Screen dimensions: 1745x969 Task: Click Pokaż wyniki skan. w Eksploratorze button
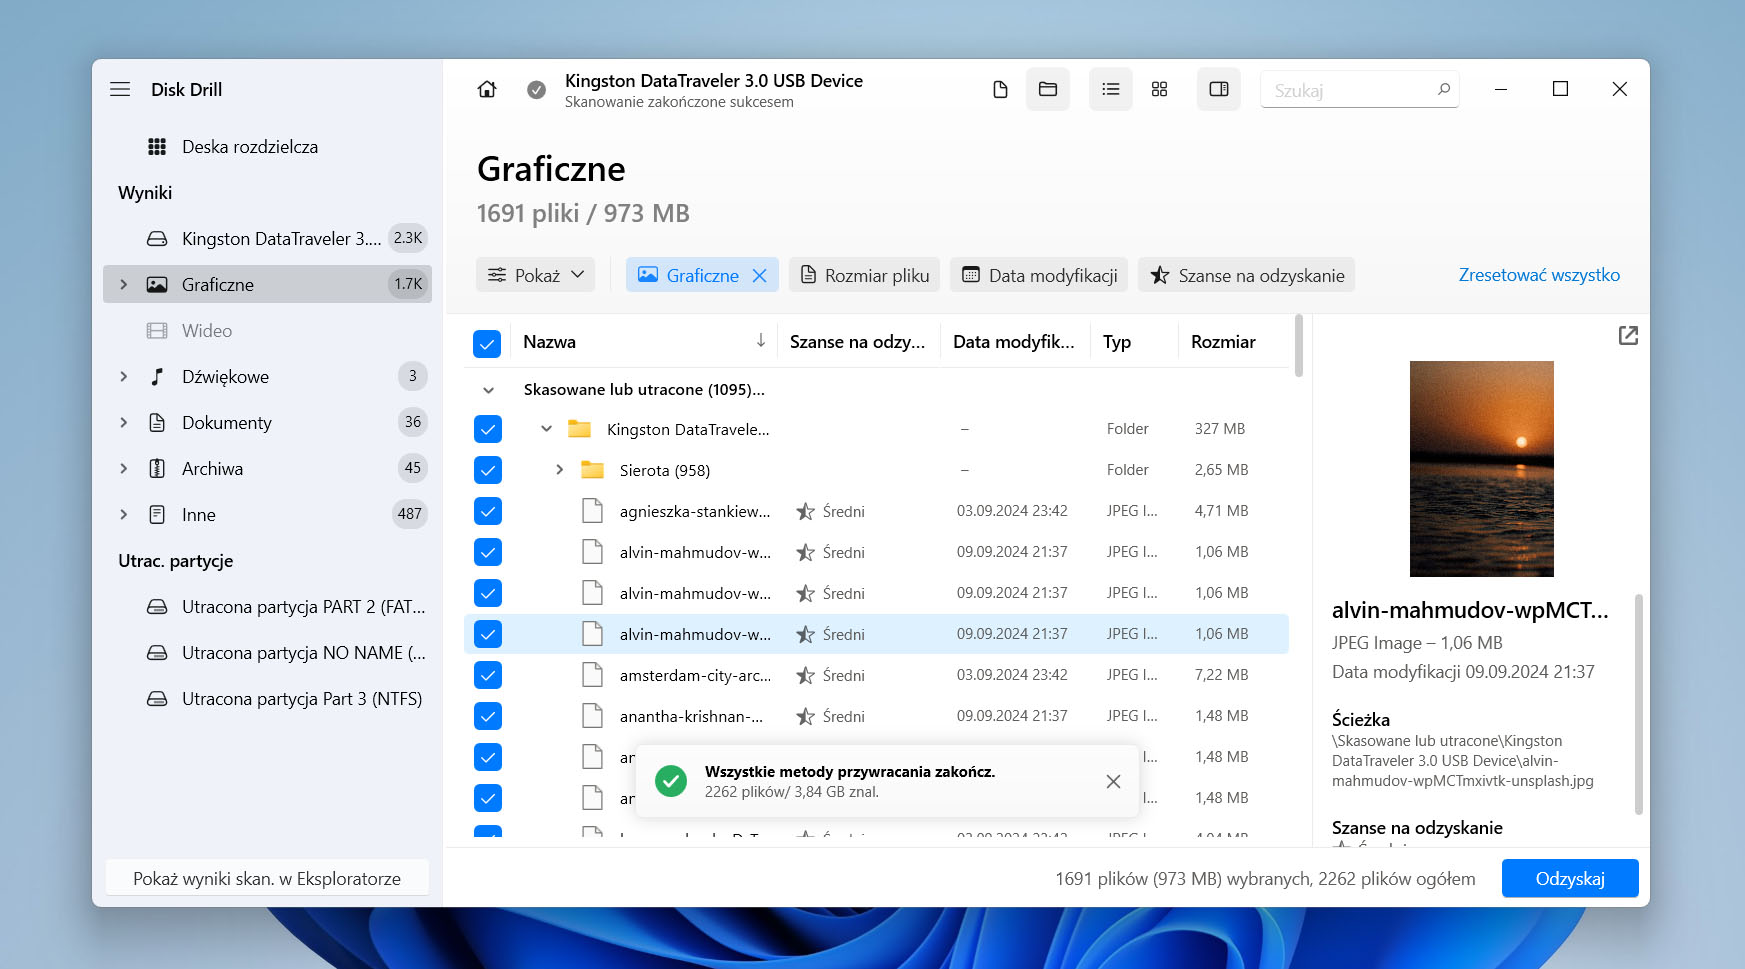[267, 878]
